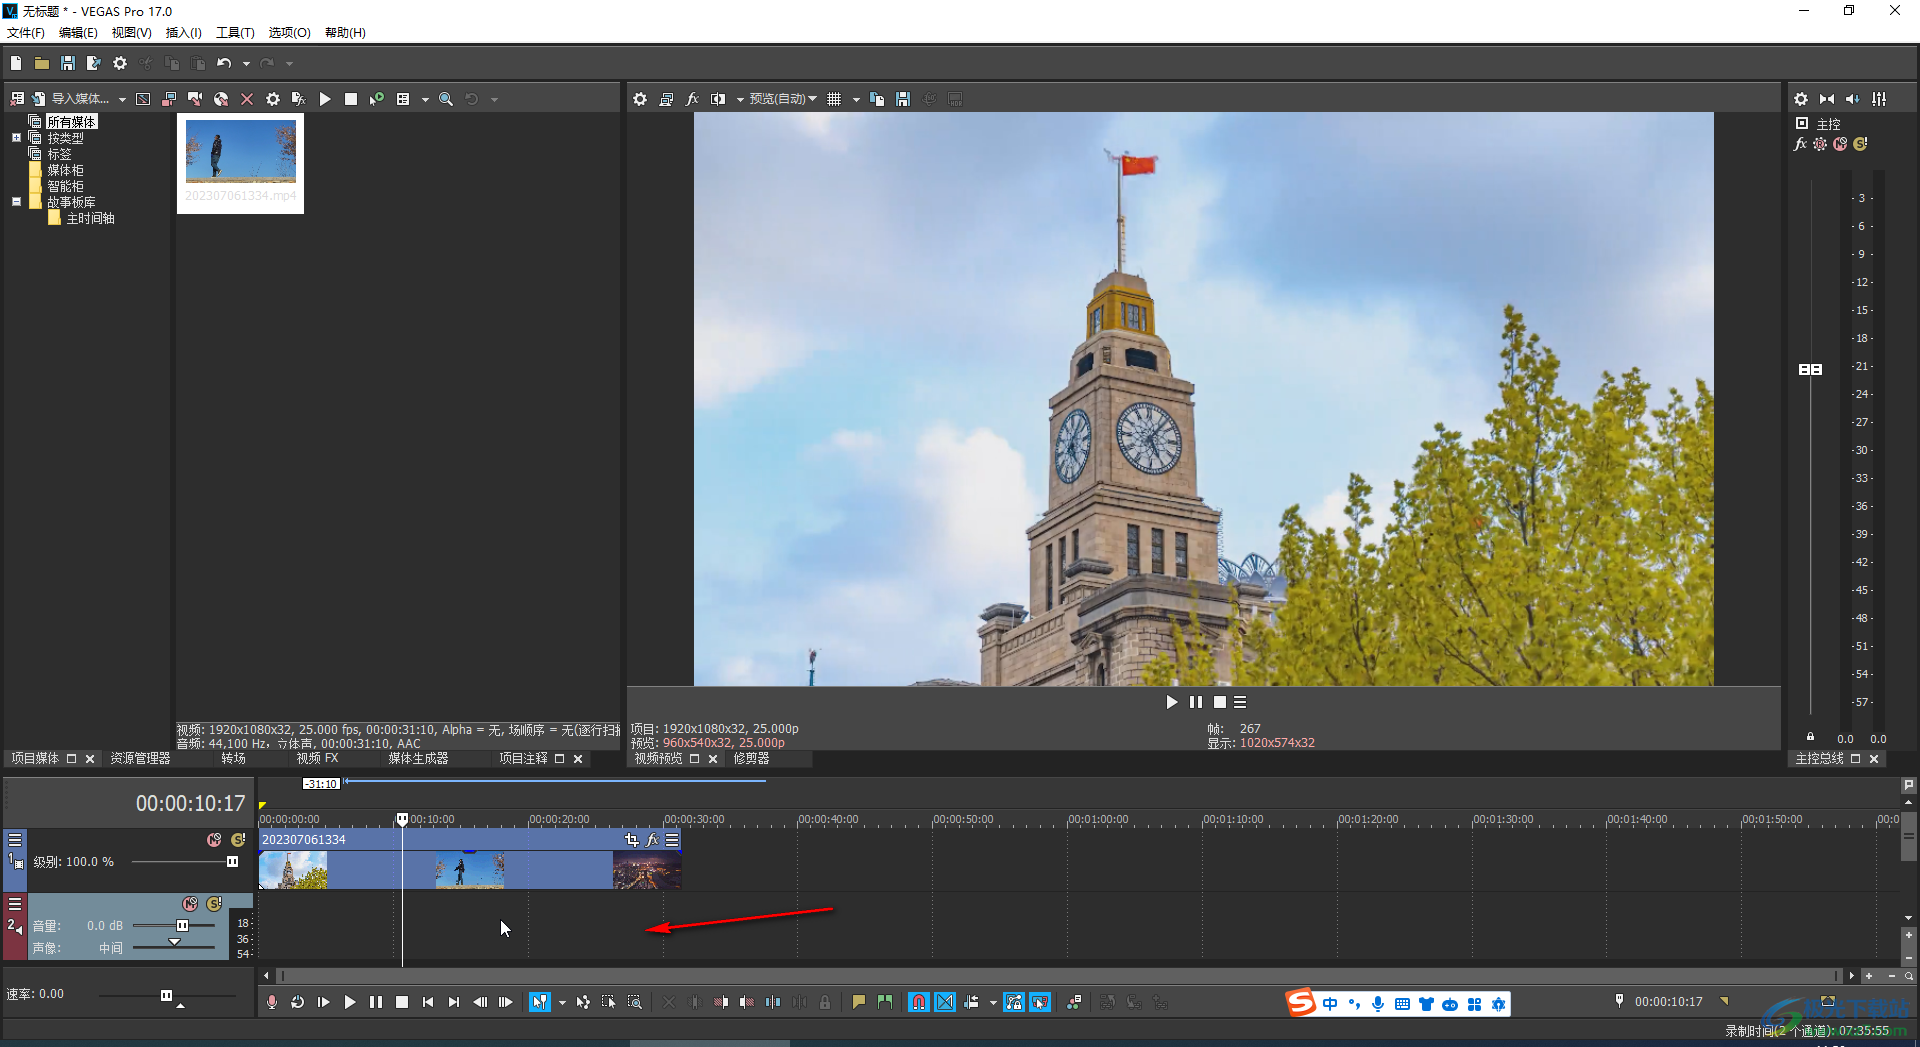Open the edit tool dropdown arrow
Screen dimensions: 1920x1047
(x=562, y=1002)
